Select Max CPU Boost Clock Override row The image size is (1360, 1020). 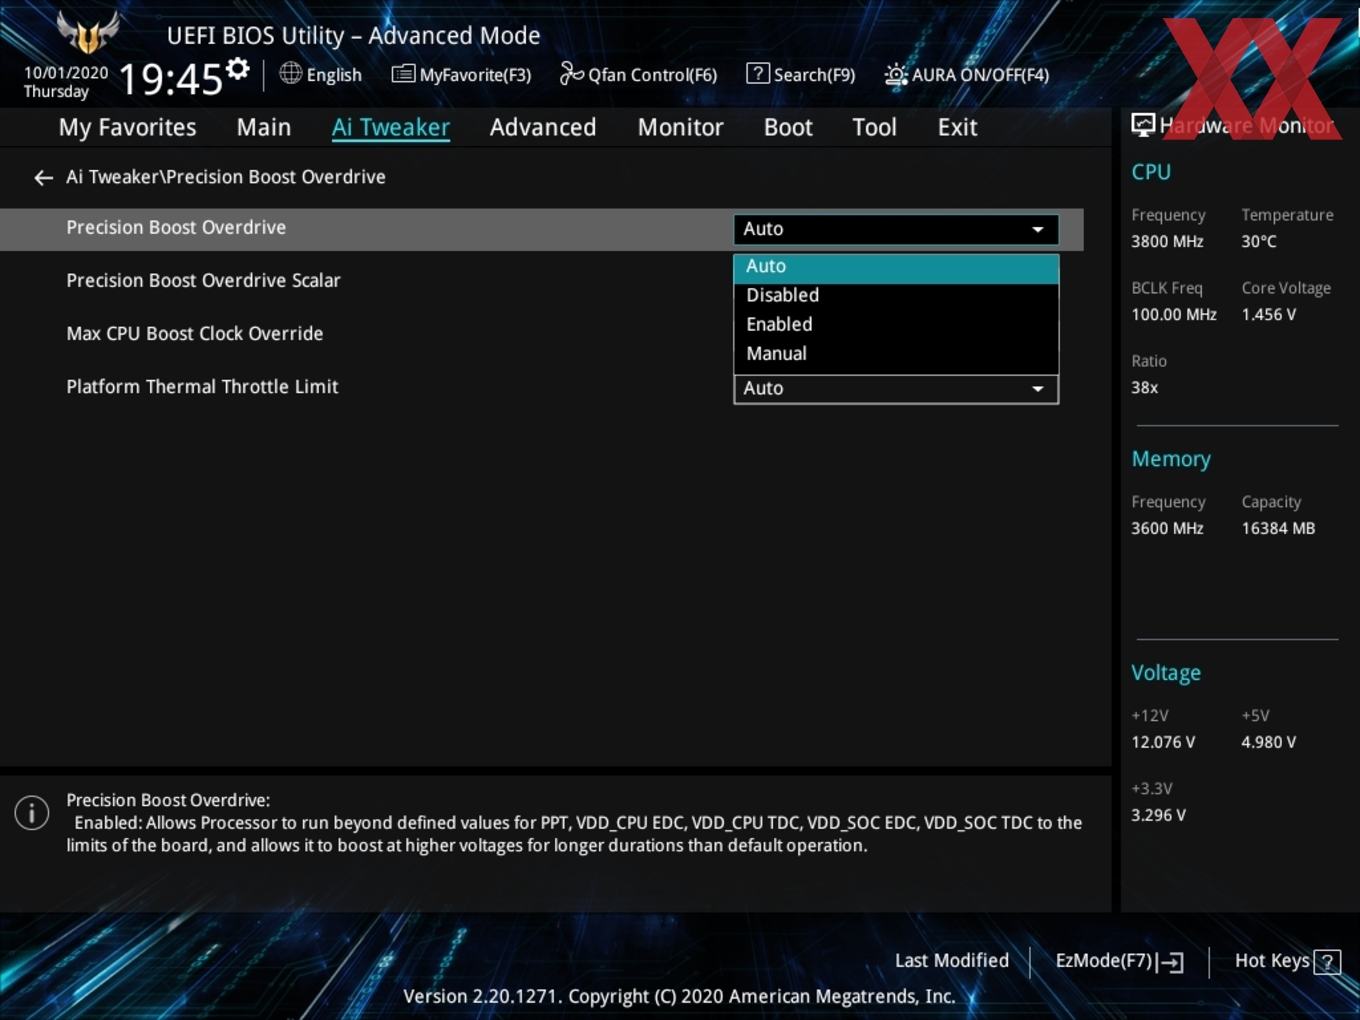click(194, 334)
